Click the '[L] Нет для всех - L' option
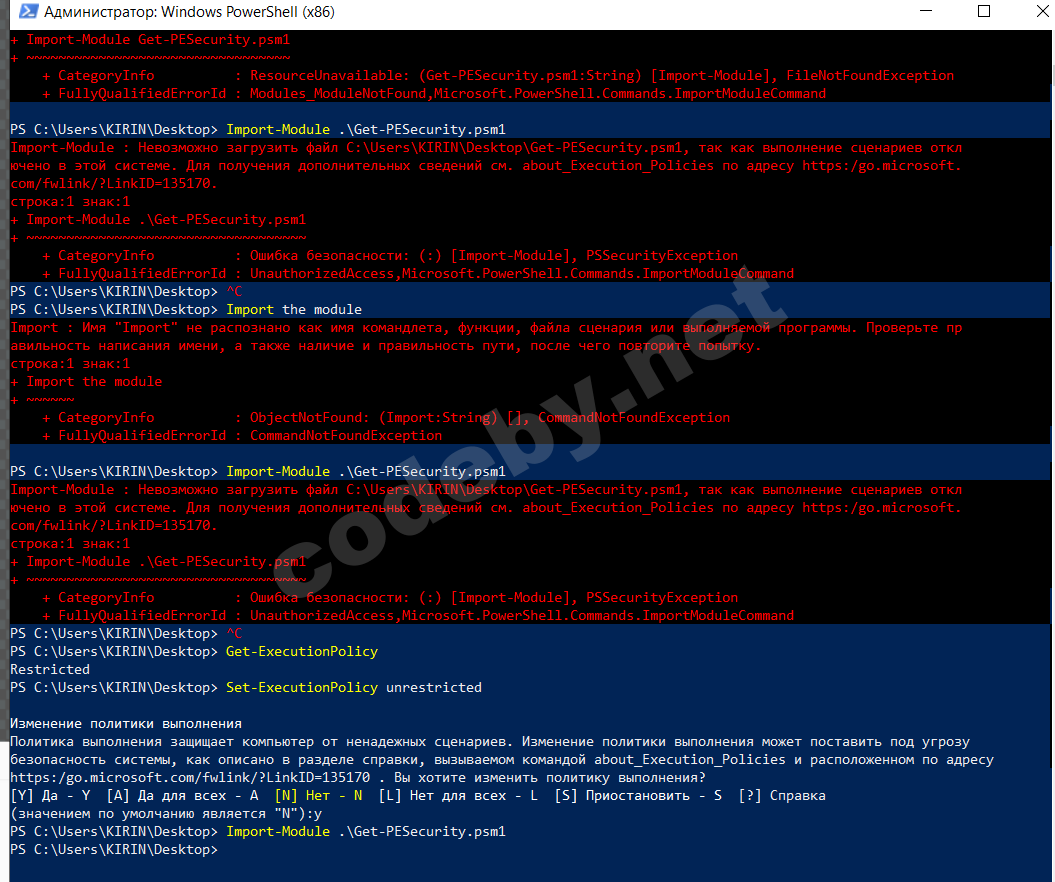Screen dimensions: 1055x882 [458, 796]
